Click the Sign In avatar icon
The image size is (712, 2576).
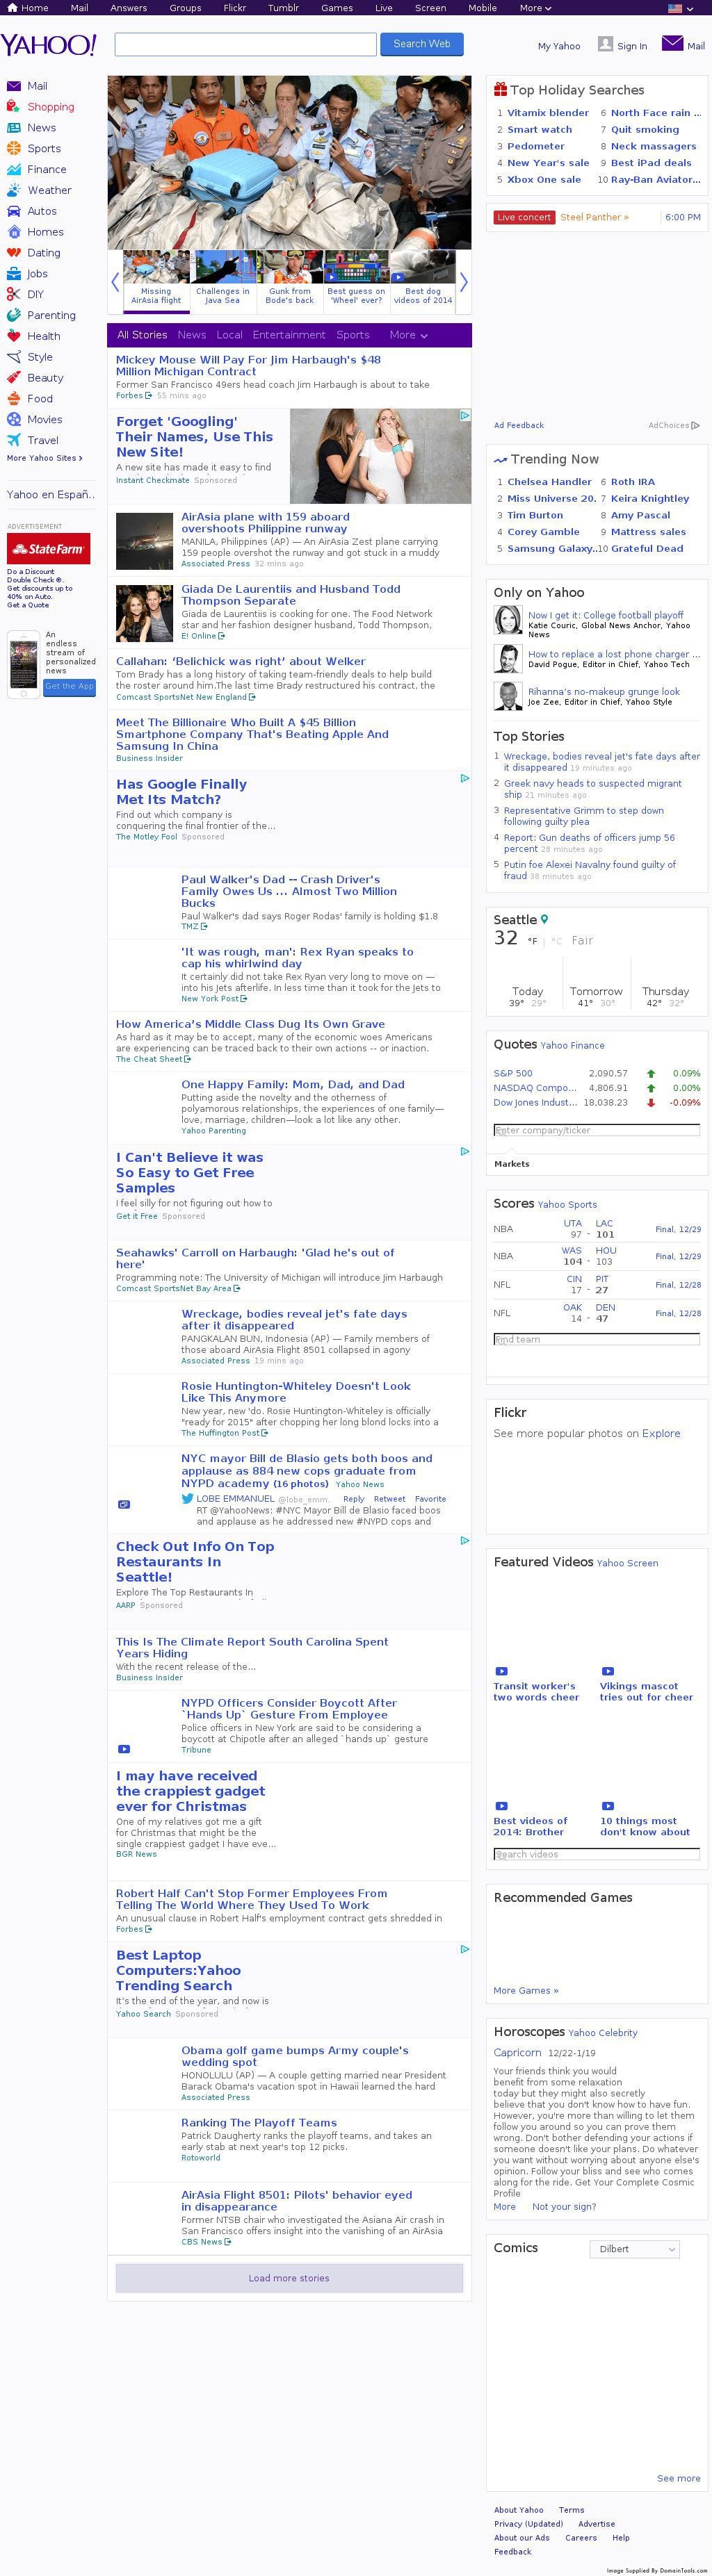pyautogui.click(x=605, y=43)
